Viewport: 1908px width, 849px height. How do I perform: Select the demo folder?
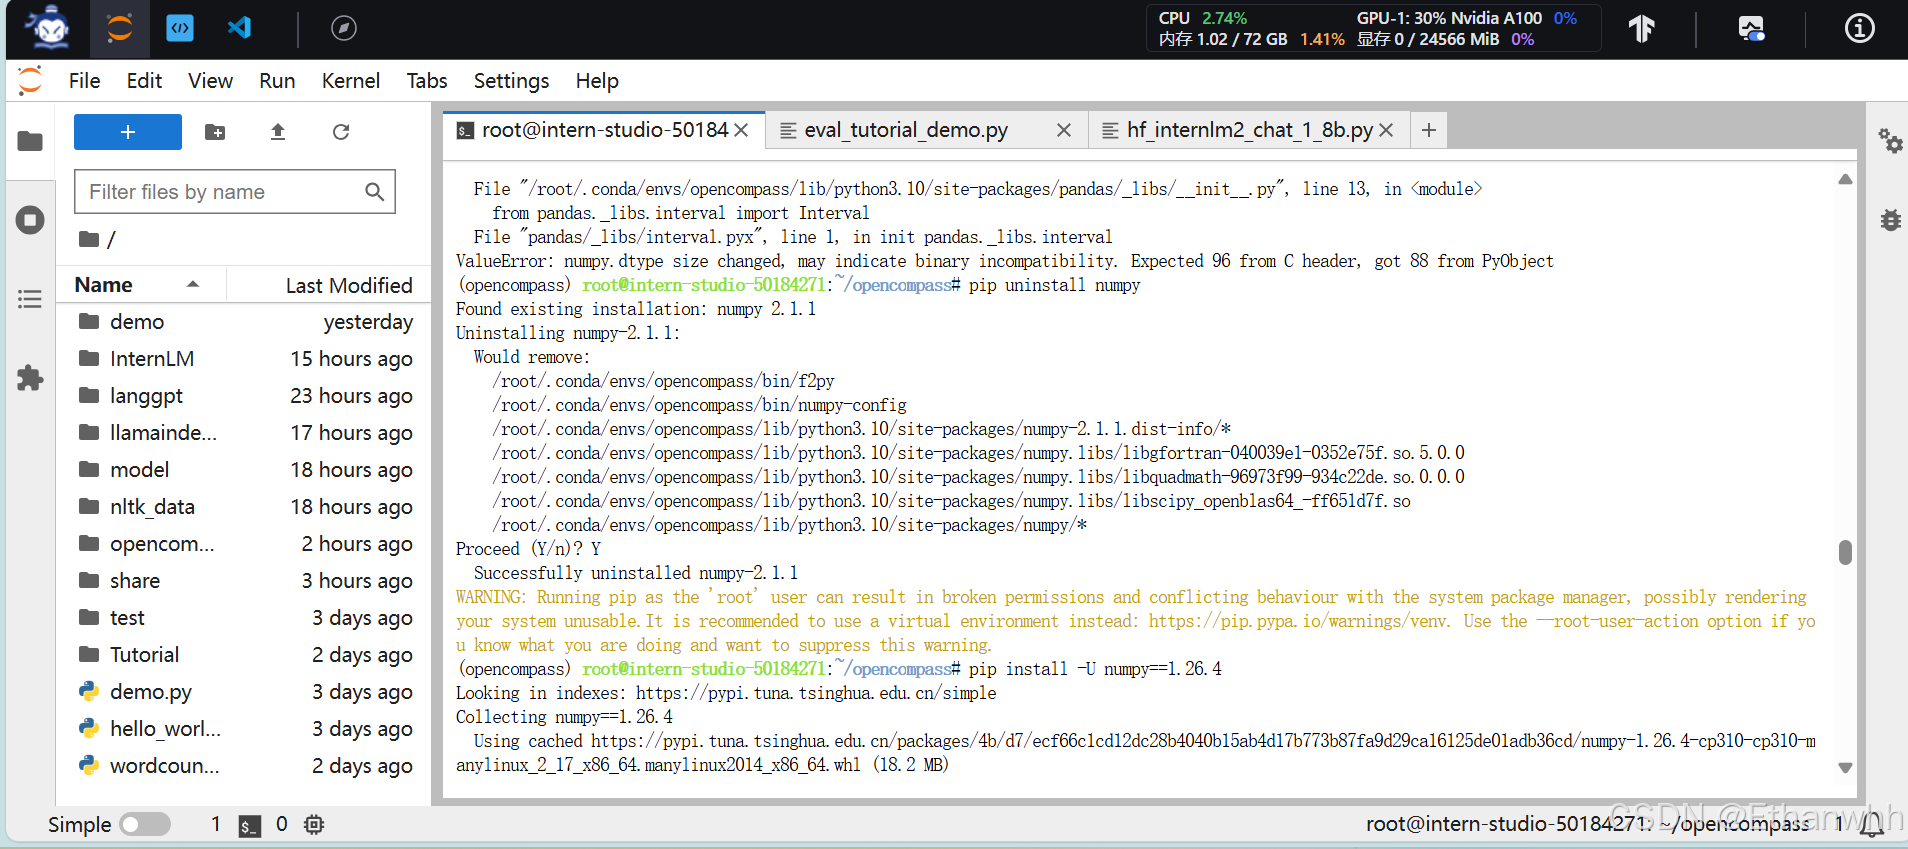tap(243, 322)
